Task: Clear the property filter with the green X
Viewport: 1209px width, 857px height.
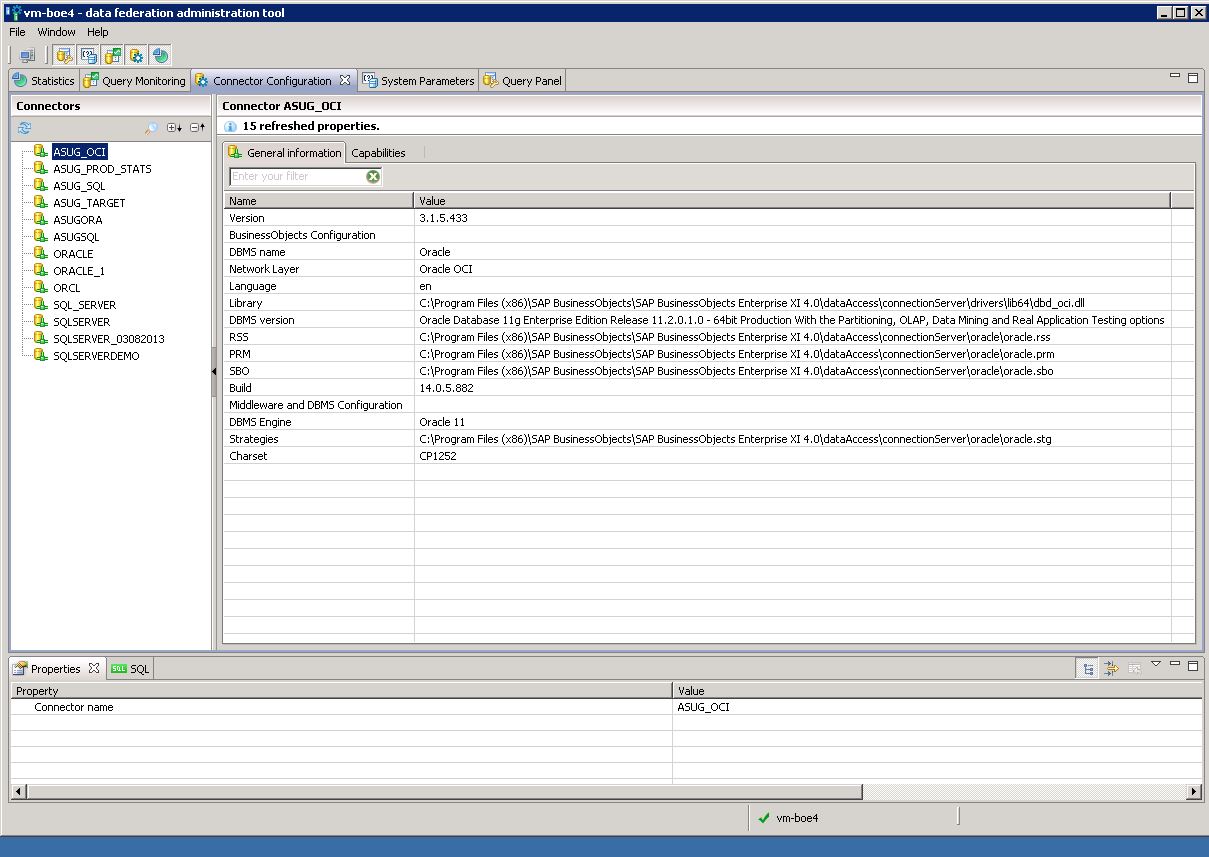Action: coord(373,176)
